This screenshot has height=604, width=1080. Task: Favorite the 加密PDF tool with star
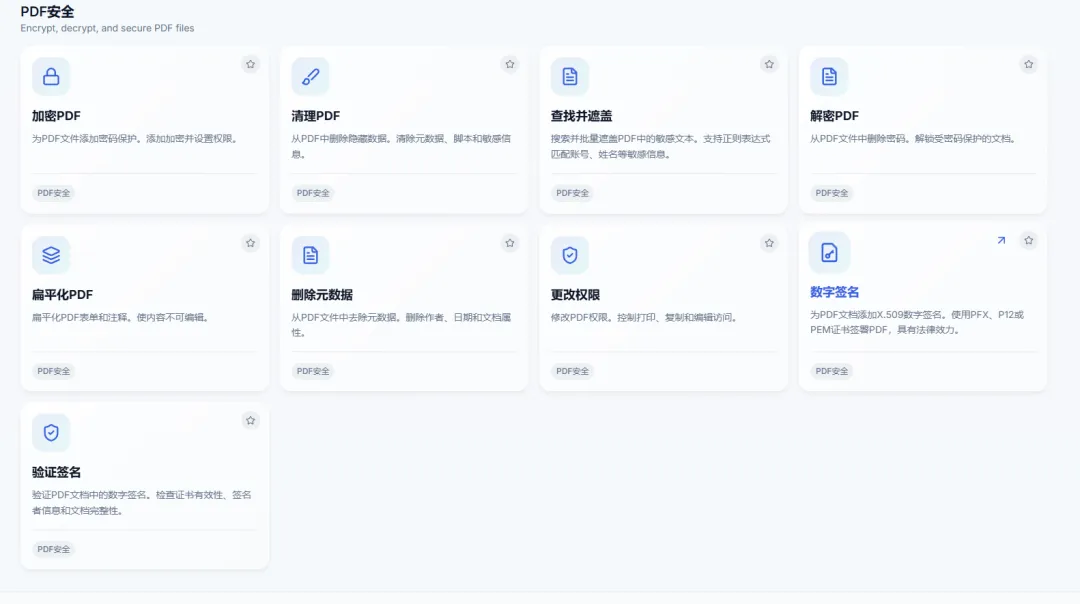(251, 64)
